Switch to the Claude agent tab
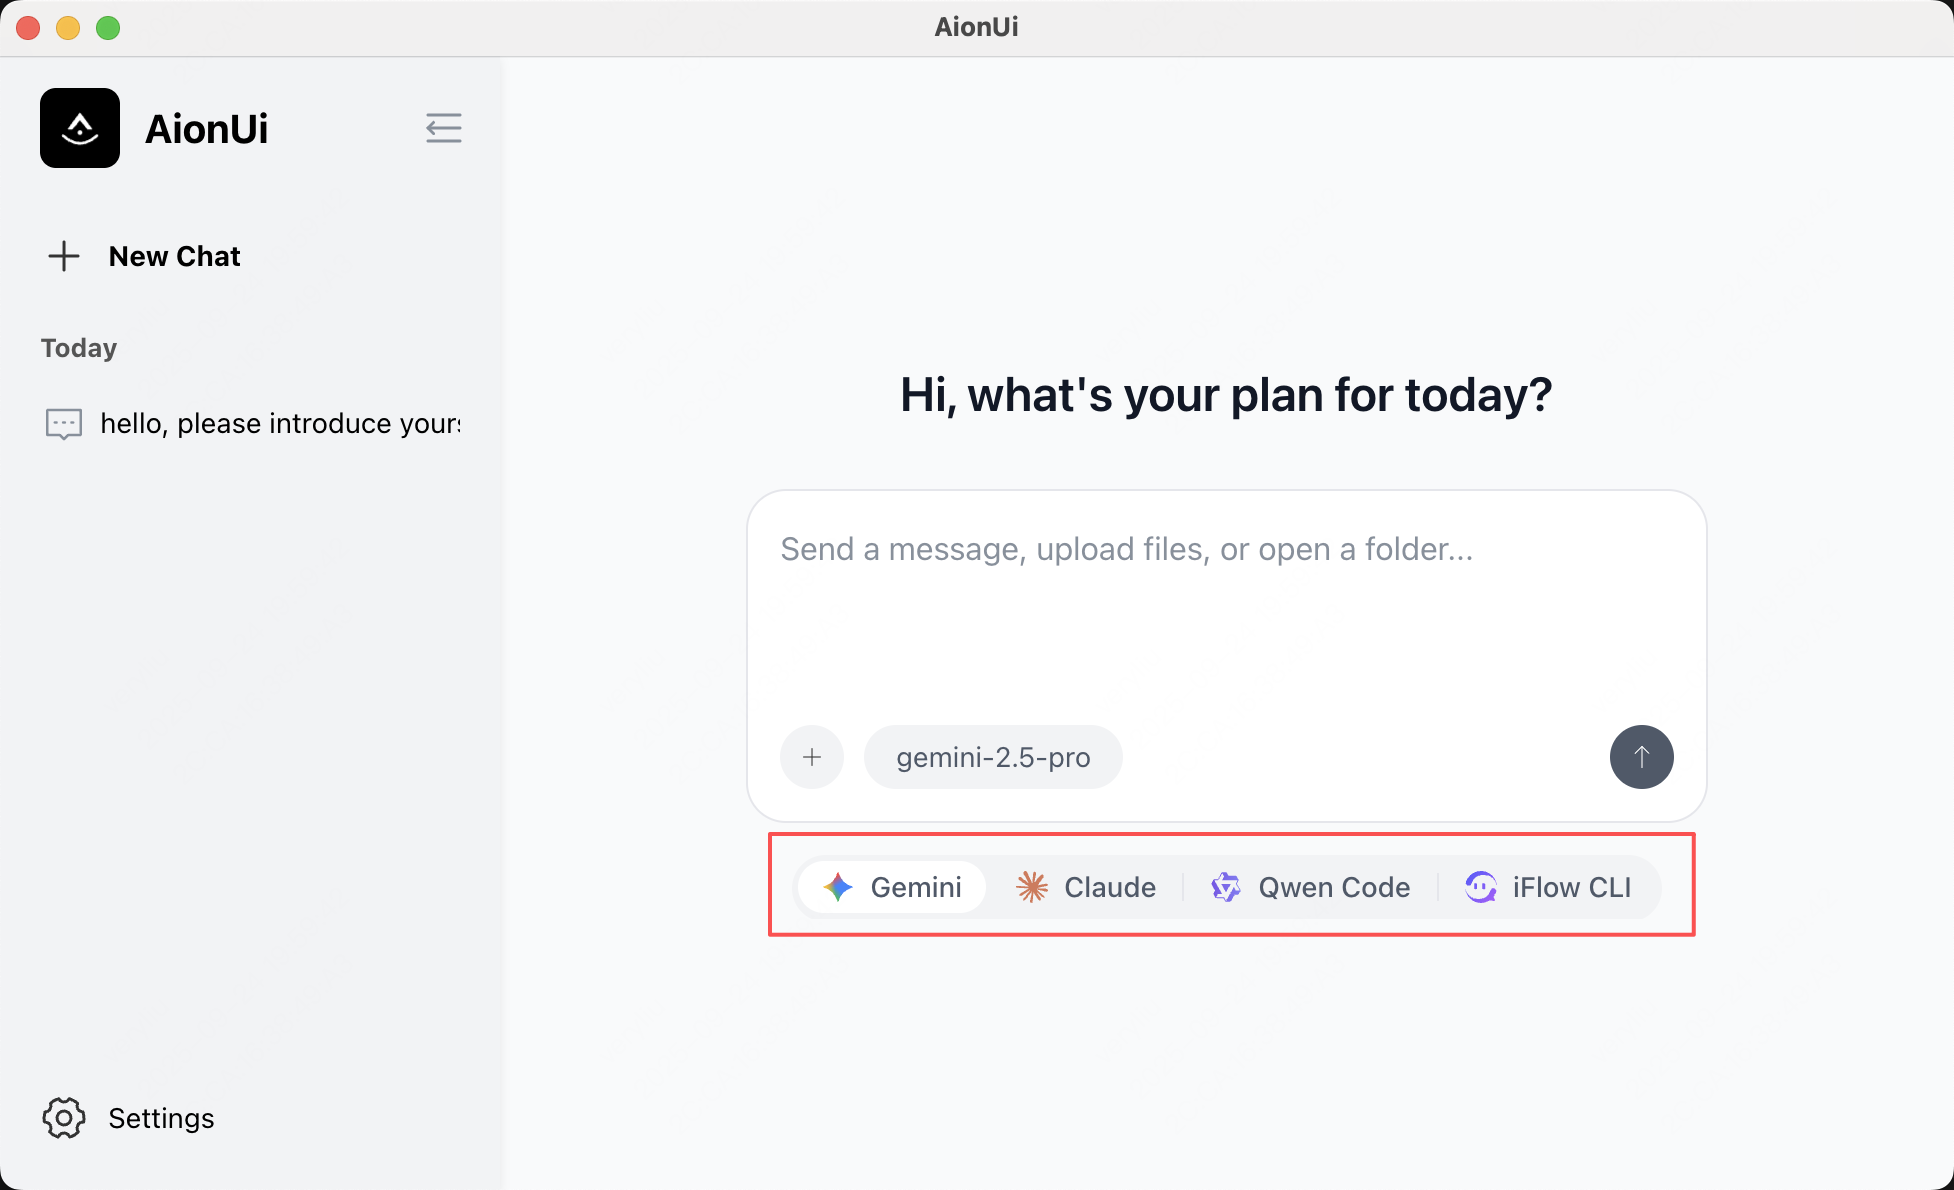Image resolution: width=1954 pixels, height=1190 pixels. (x=1086, y=887)
